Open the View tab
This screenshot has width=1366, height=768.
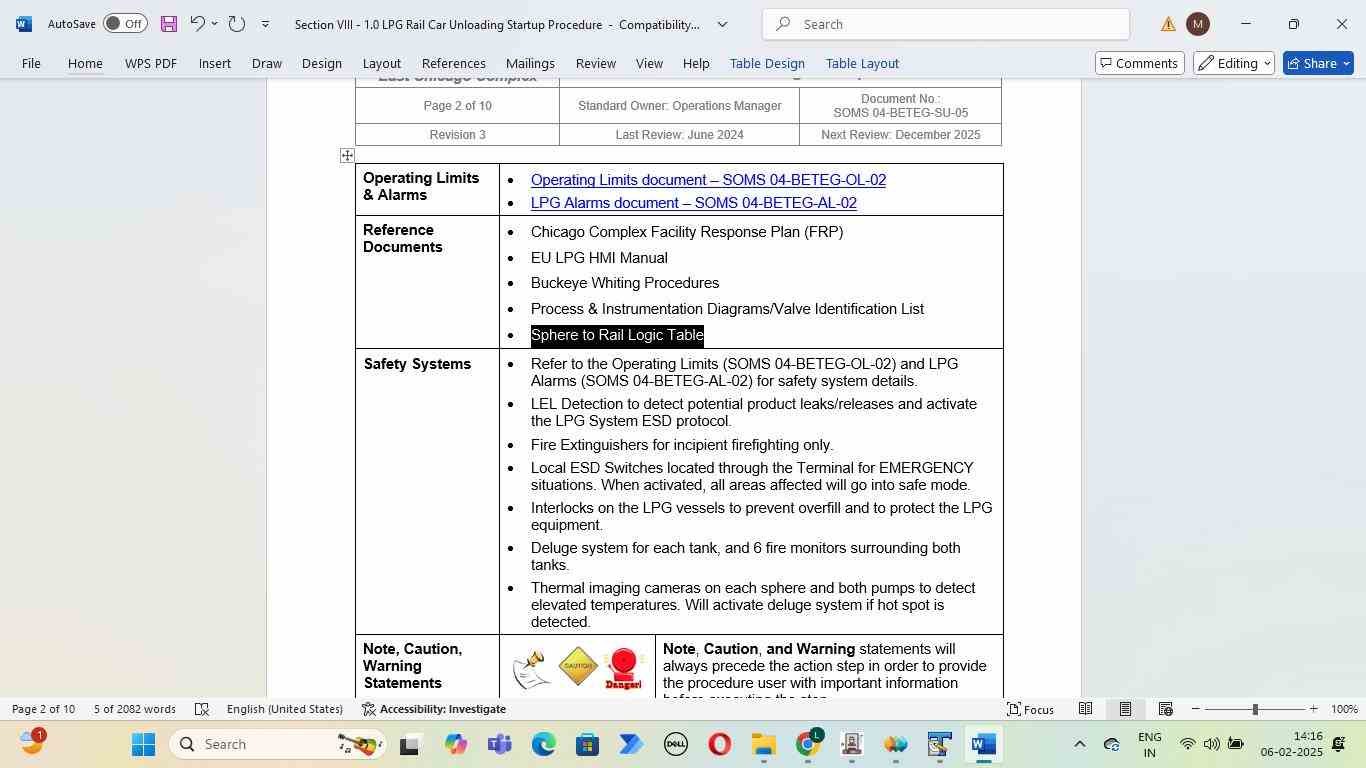pos(649,63)
